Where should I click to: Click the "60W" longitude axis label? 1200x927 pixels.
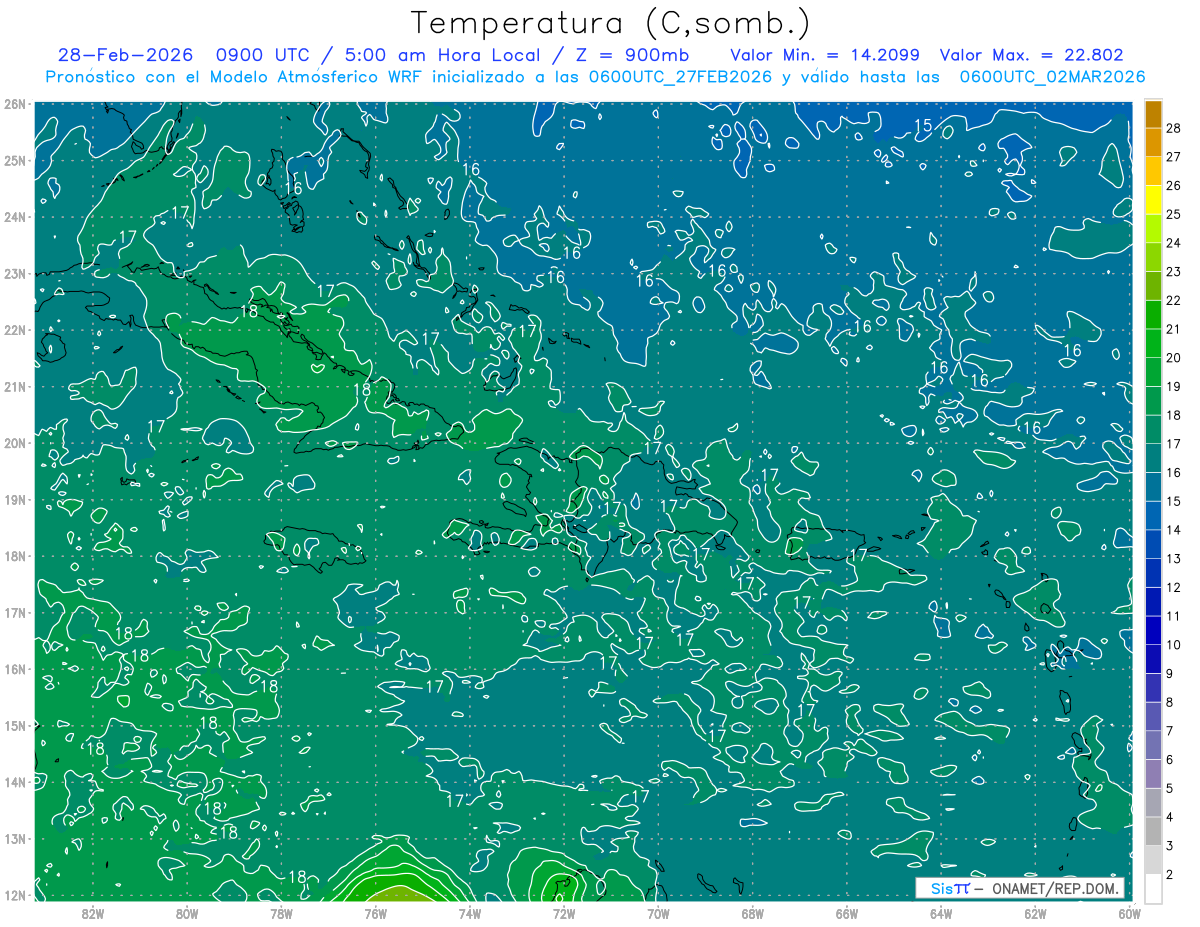(x=1128, y=912)
